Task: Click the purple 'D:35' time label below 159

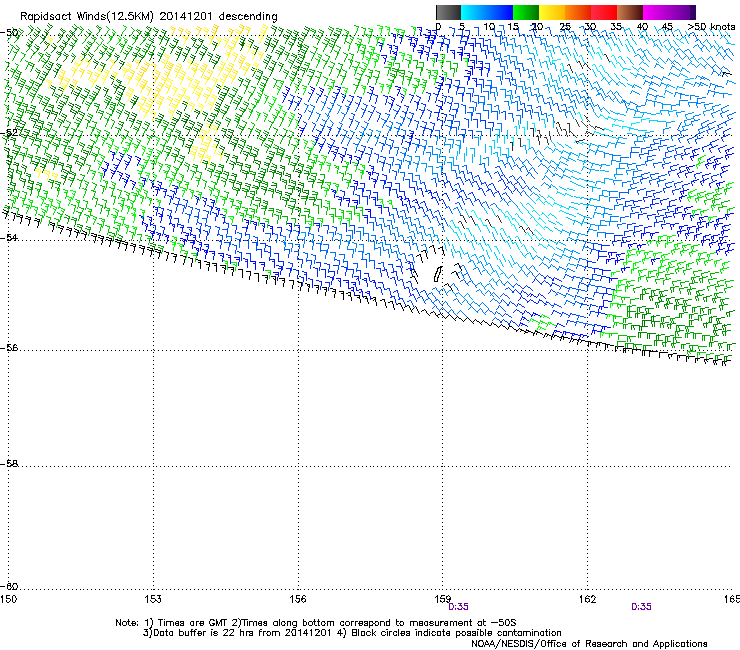Action: [x=458, y=607]
